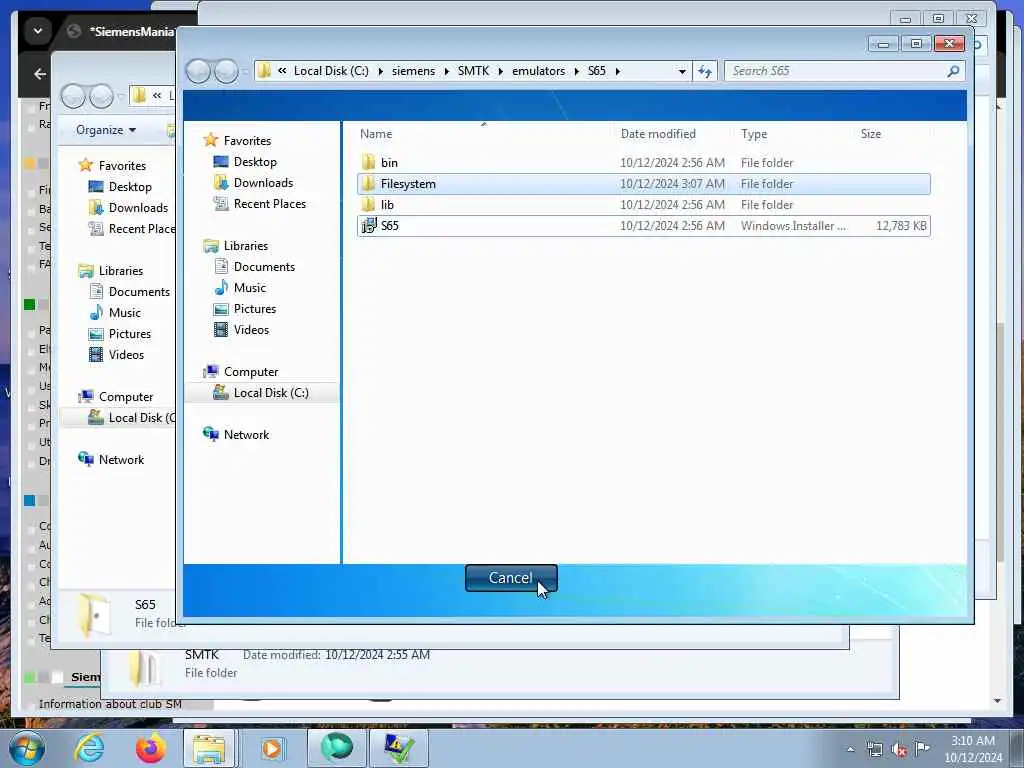Show hidden system tray icons
Viewport: 1024px width, 768px height.
point(850,749)
